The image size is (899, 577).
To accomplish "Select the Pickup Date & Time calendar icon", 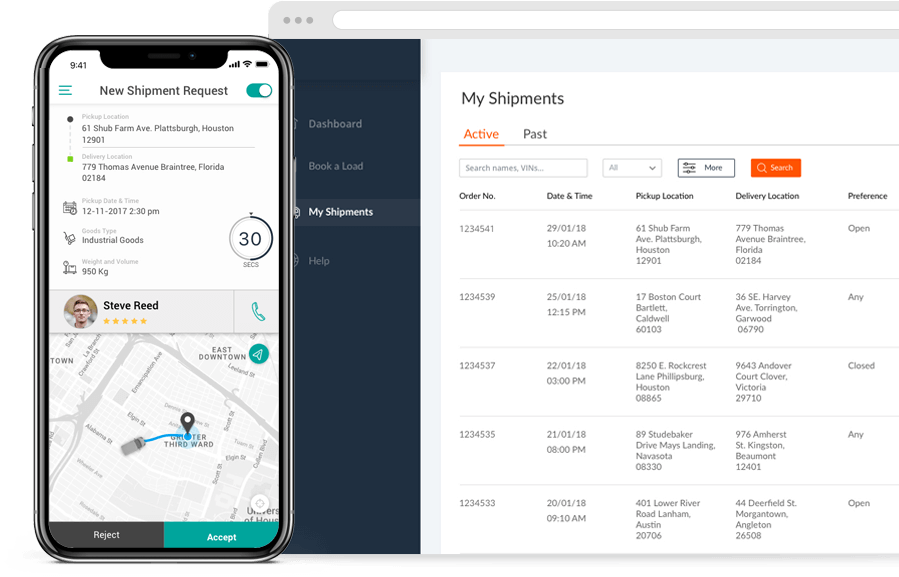I will 69,207.
